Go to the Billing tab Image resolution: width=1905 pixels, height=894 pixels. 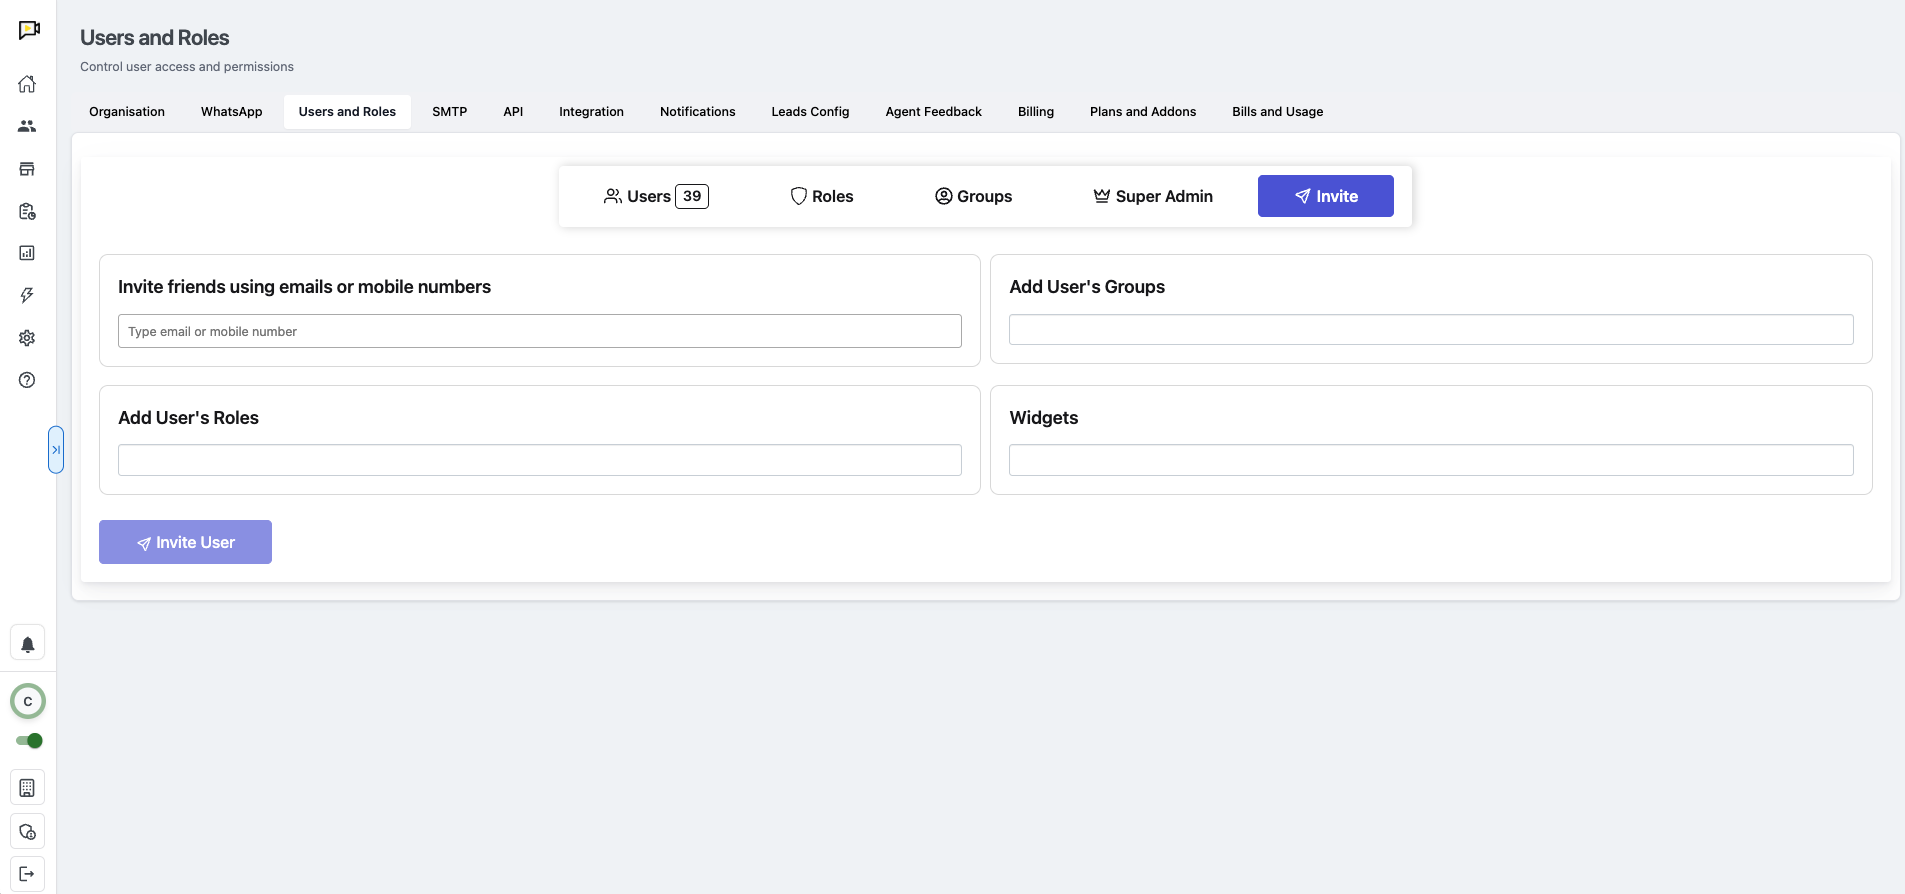(1035, 112)
